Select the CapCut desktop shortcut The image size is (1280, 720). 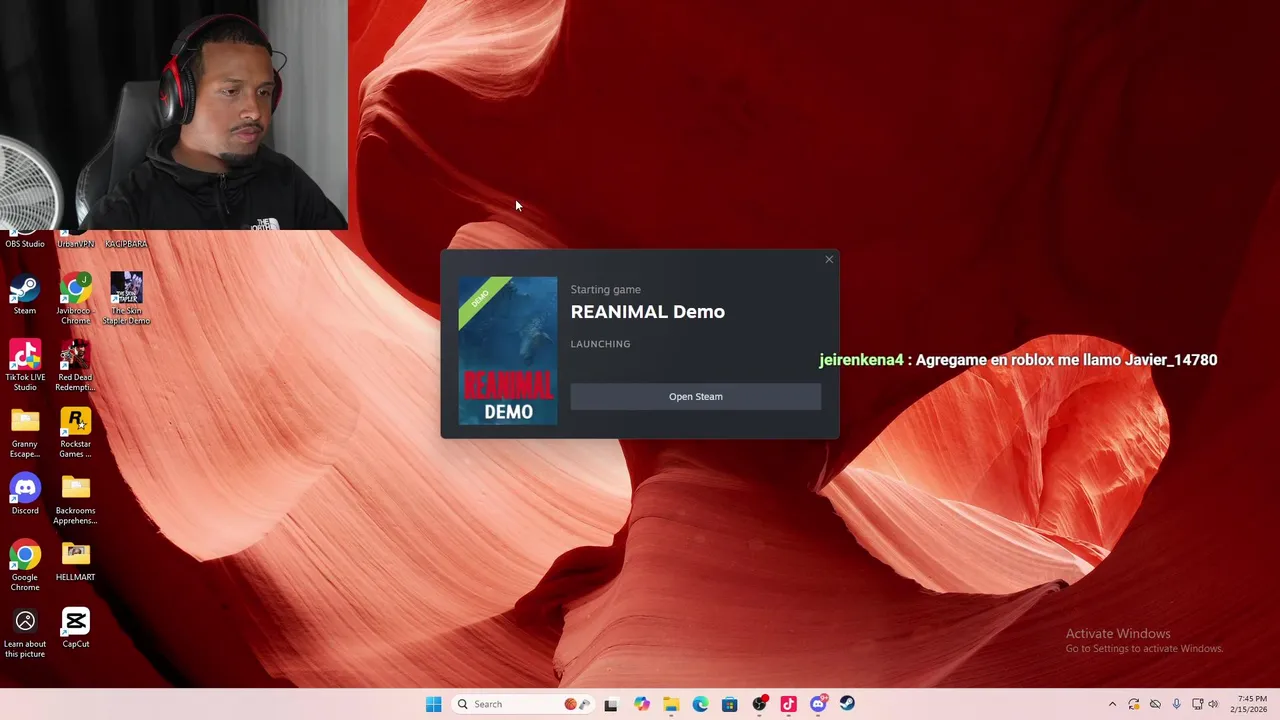pyautogui.click(x=75, y=629)
